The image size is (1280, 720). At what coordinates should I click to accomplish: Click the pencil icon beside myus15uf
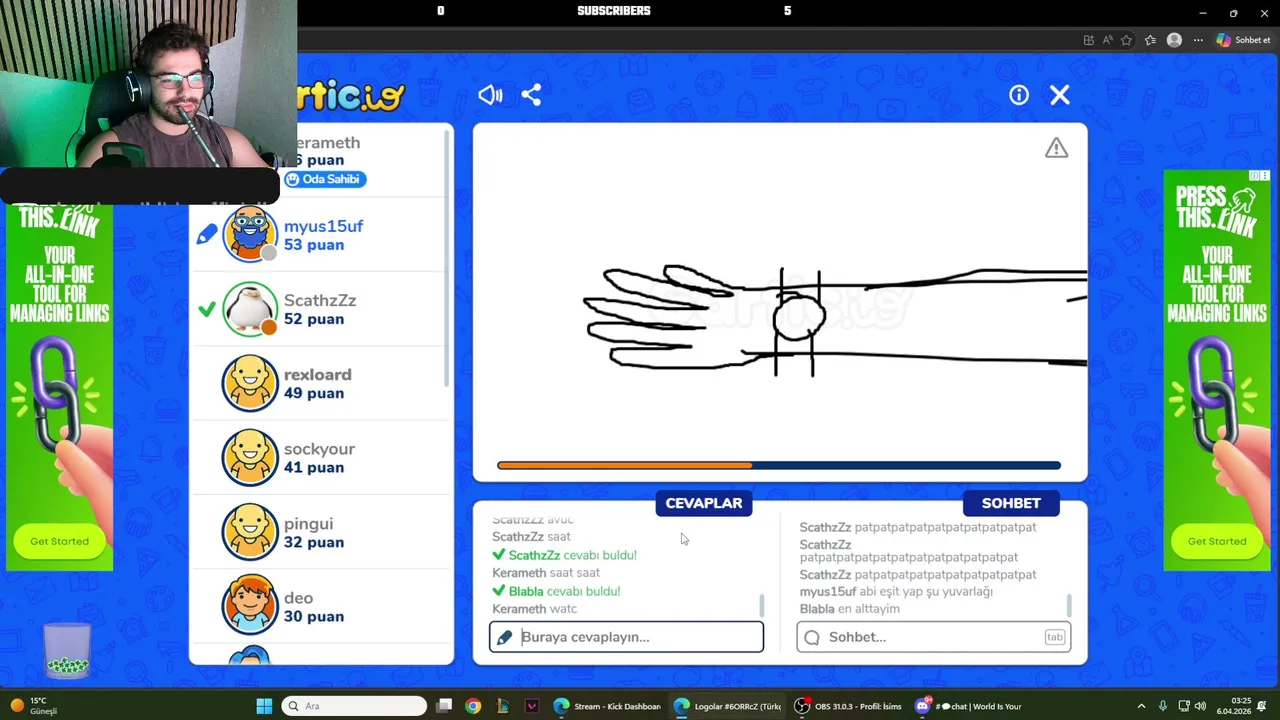(x=206, y=235)
